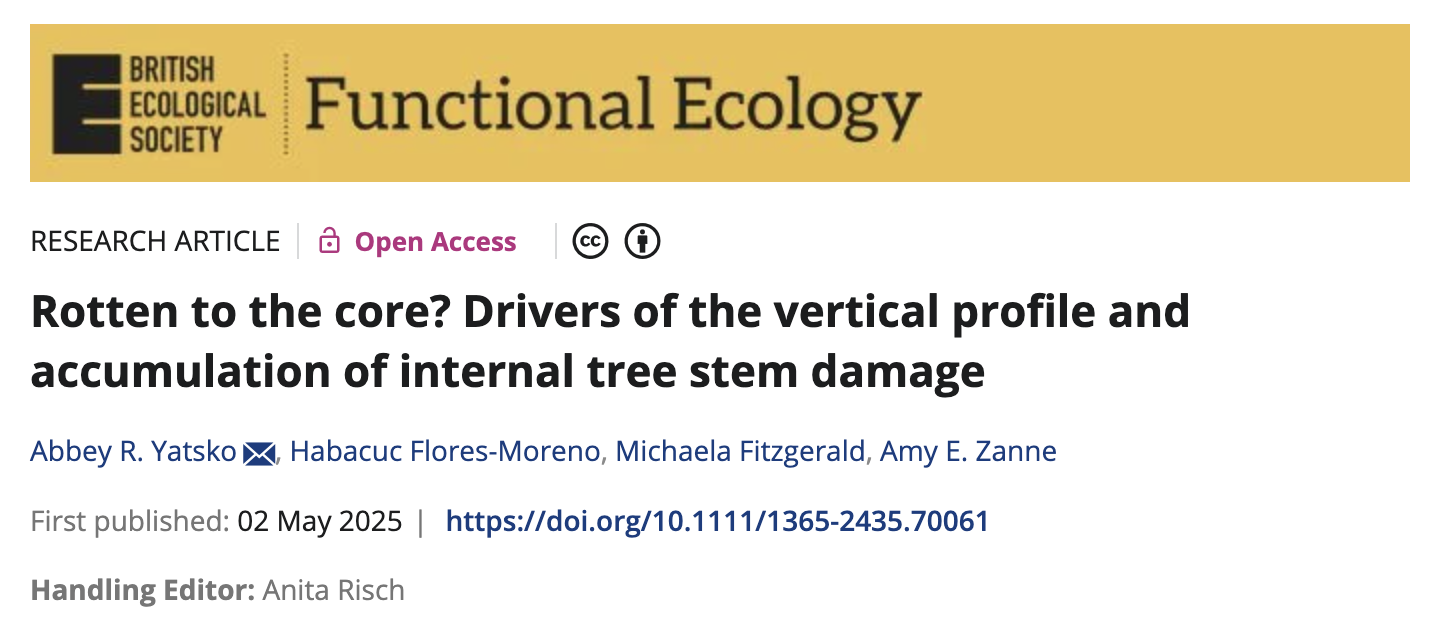This screenshot has width=1436, height=638.
Task: Click the article title heading
Action: click(x=610, y=341)
